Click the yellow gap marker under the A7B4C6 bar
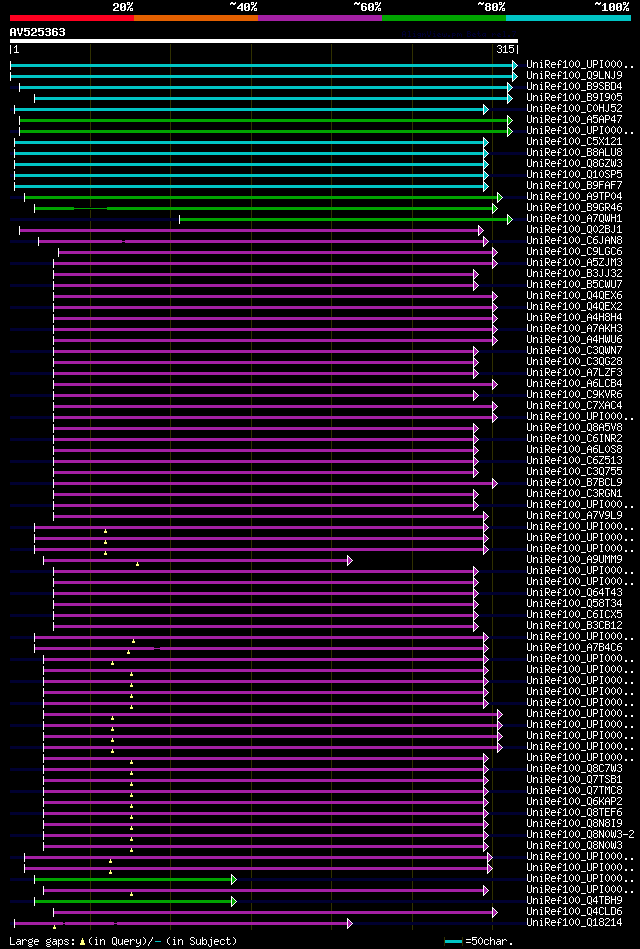Image resolution: width=640 pixels, height=949 pixels. [x=128, y=652]
